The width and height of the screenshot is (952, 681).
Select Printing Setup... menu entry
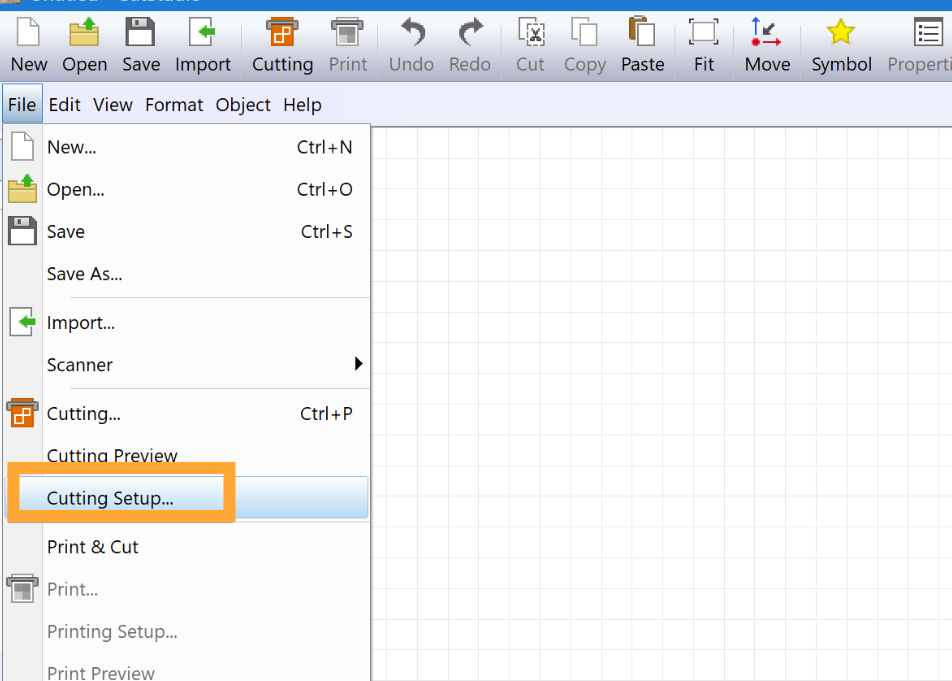tap(186, 632)
